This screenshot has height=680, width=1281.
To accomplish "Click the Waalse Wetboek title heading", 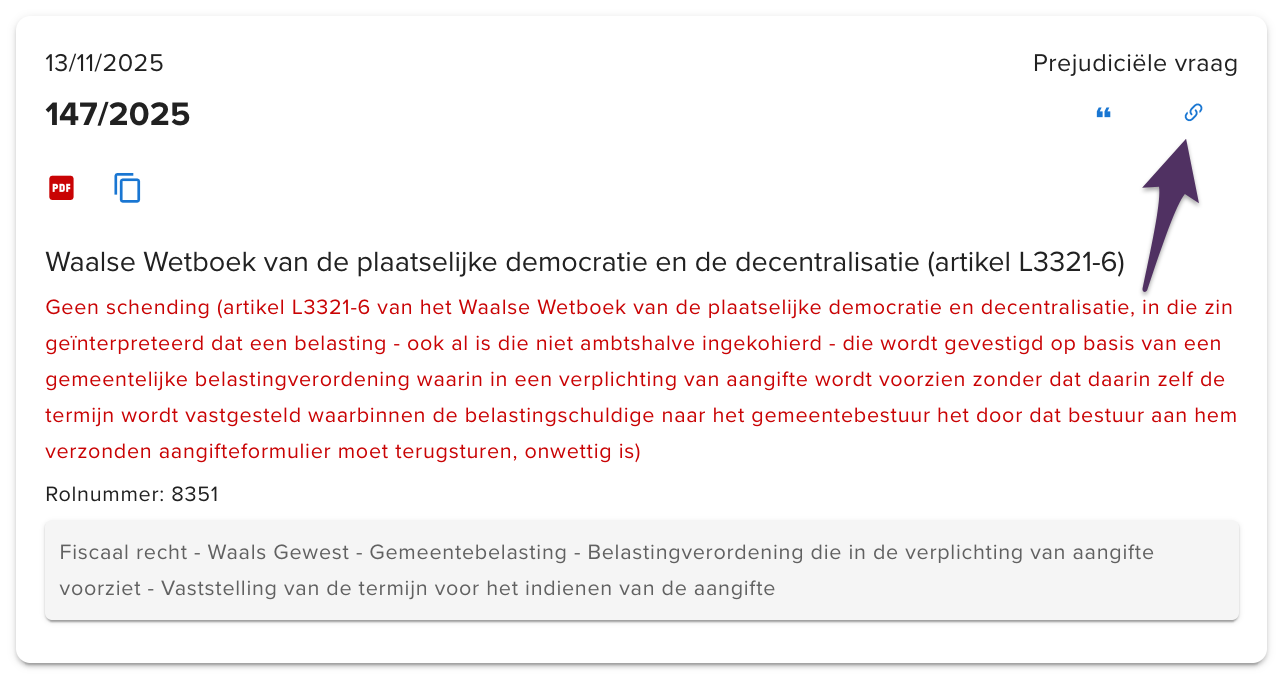I will (x=584, y=262).
